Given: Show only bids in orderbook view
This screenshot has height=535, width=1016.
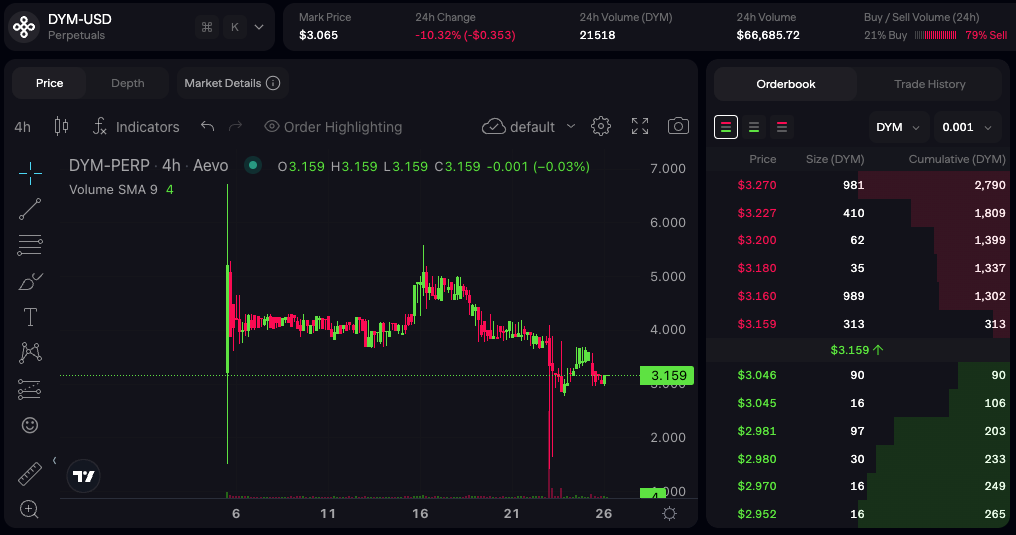Looking at the screenshot, I should (754, 127).
